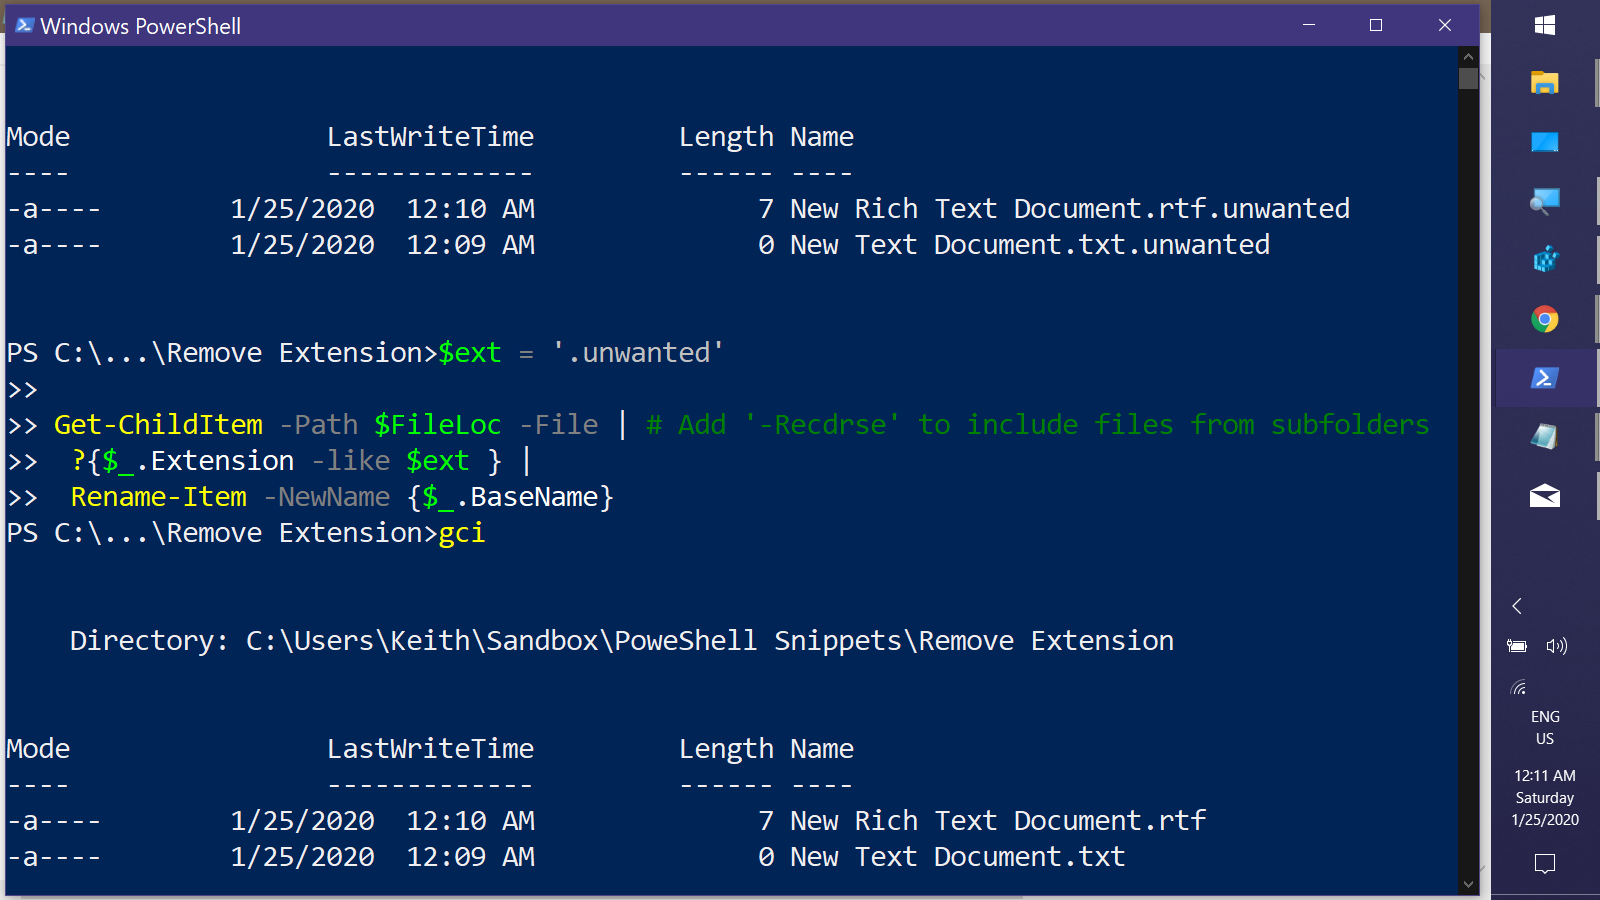
Task: Open the Action Center notifications
Action: (1545, 863)
